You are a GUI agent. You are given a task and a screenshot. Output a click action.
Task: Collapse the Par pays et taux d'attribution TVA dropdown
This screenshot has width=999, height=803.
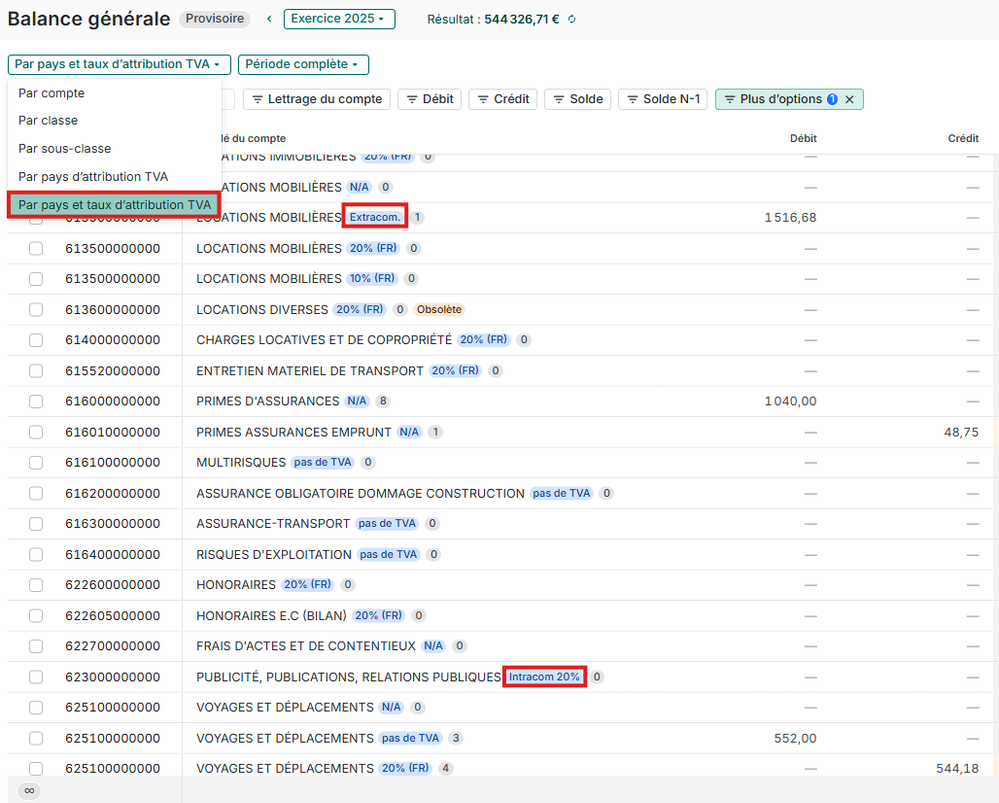pyautogui.click(x=119, y=64)
